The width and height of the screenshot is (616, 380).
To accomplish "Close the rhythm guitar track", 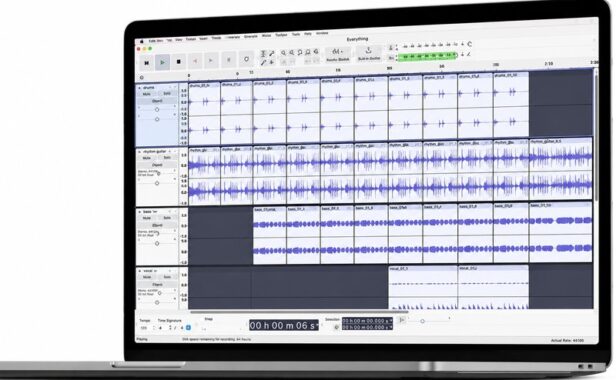I will [x=139, y=152].
